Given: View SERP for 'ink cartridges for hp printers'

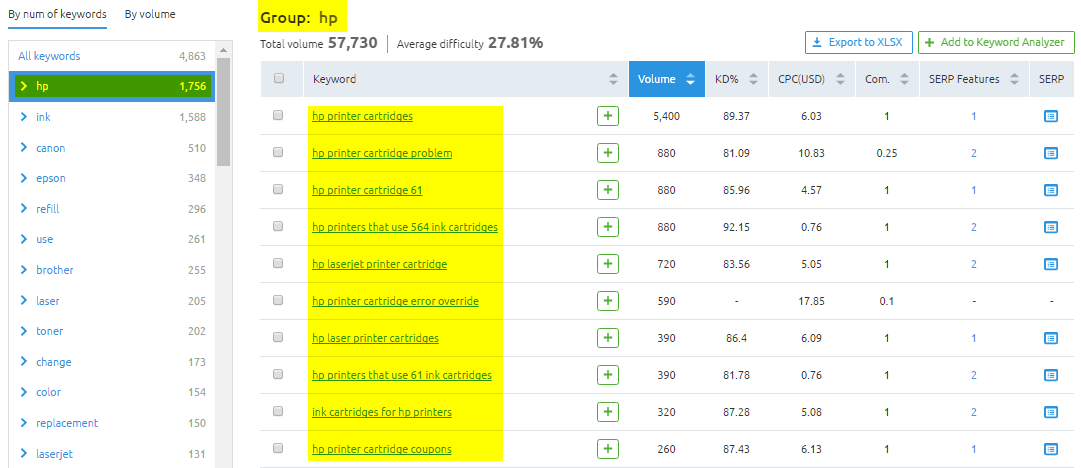Looking at the screenshot, I should click(x=1051, y=412).
